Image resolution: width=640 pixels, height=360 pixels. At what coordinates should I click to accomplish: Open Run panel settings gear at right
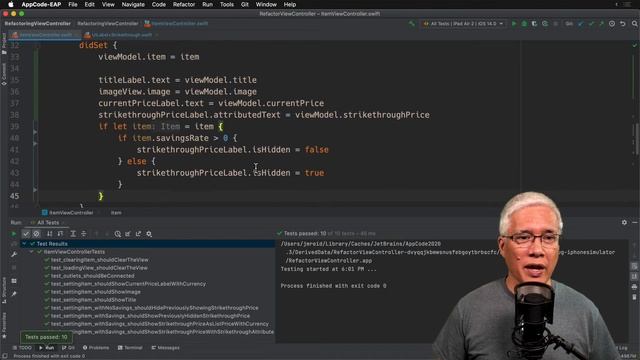click(624, 222)
